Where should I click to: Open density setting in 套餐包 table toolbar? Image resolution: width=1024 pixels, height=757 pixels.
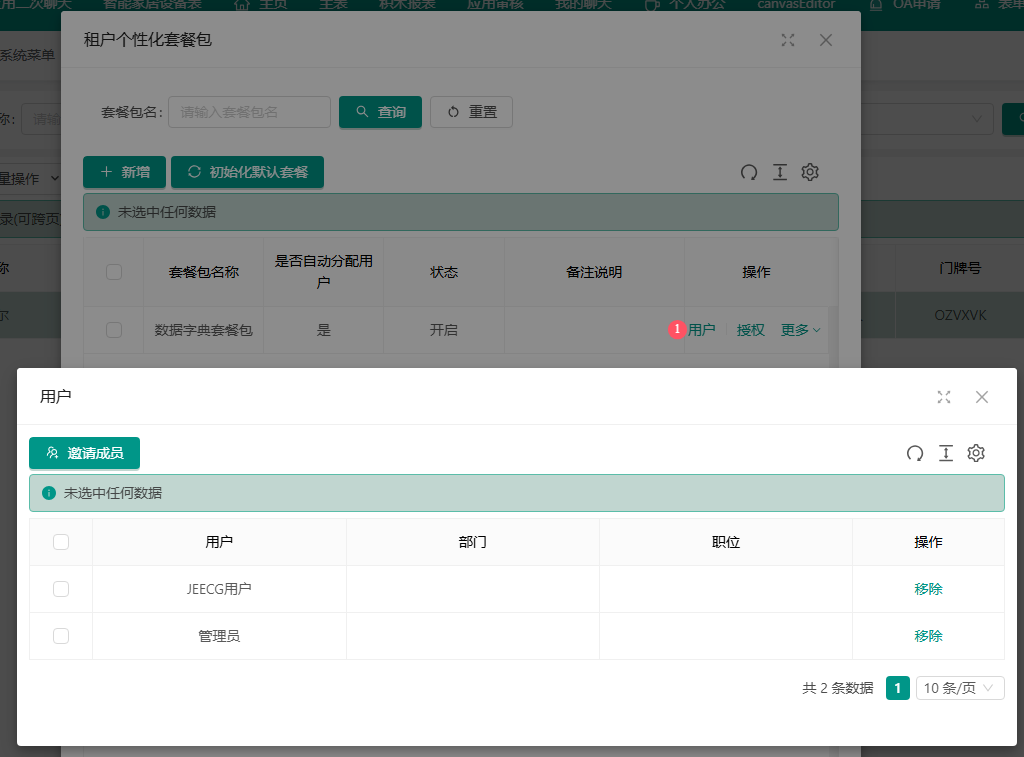click(780, 172)
